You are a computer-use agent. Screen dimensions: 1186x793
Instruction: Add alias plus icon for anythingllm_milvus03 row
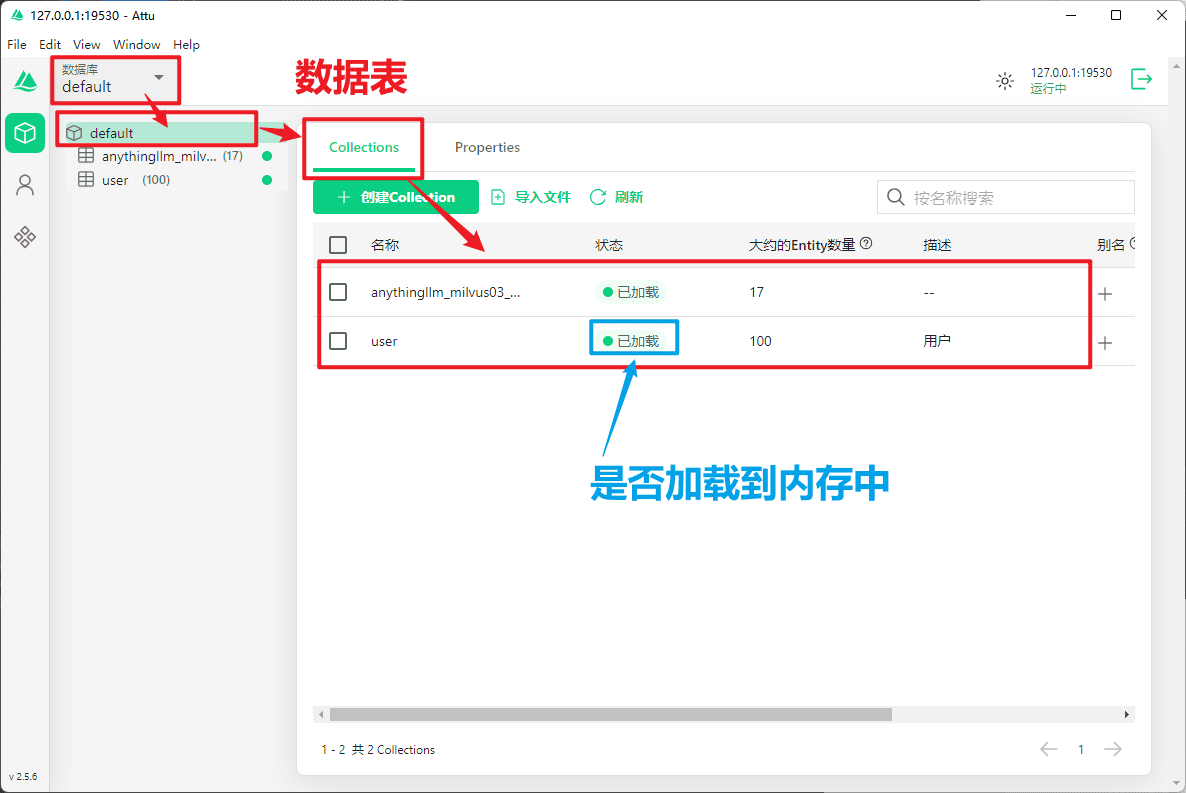(x=1105, y=294)
